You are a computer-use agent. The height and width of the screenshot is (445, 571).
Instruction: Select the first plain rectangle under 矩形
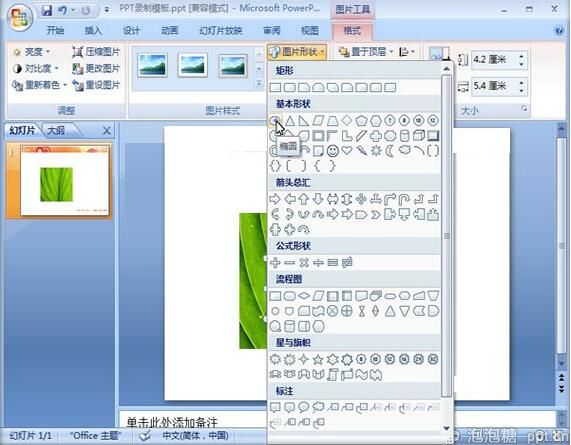tap(275, 87)
